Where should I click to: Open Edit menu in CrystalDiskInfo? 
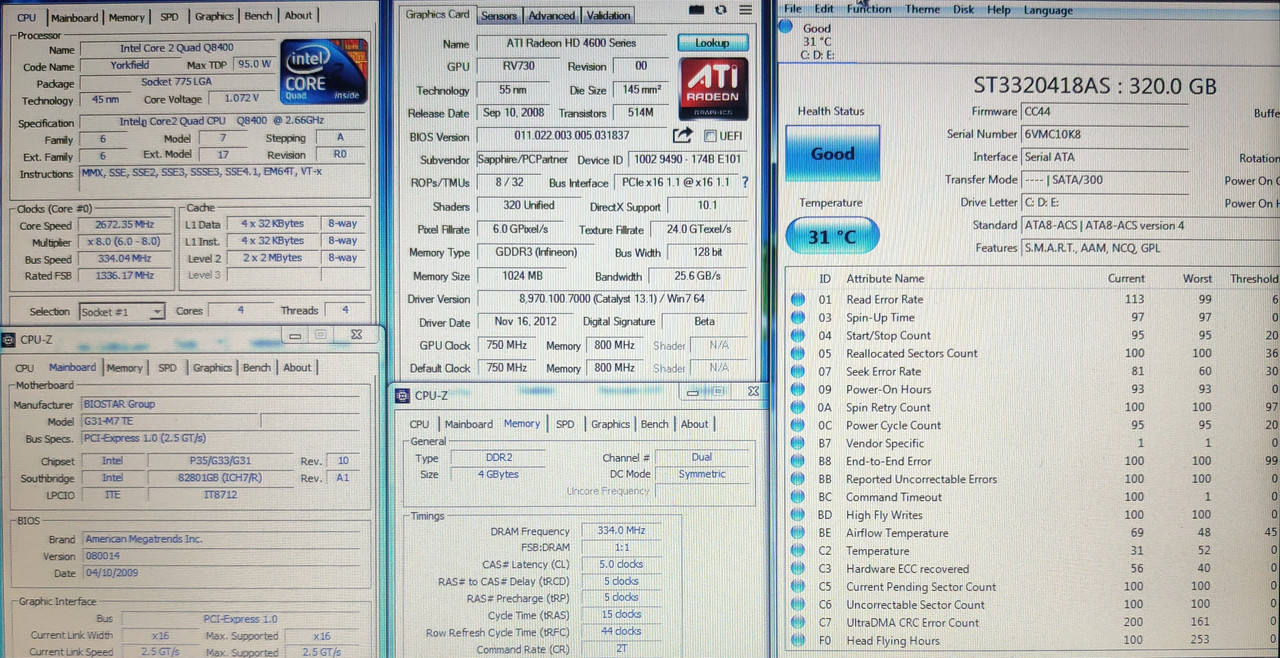pos(824,9)
